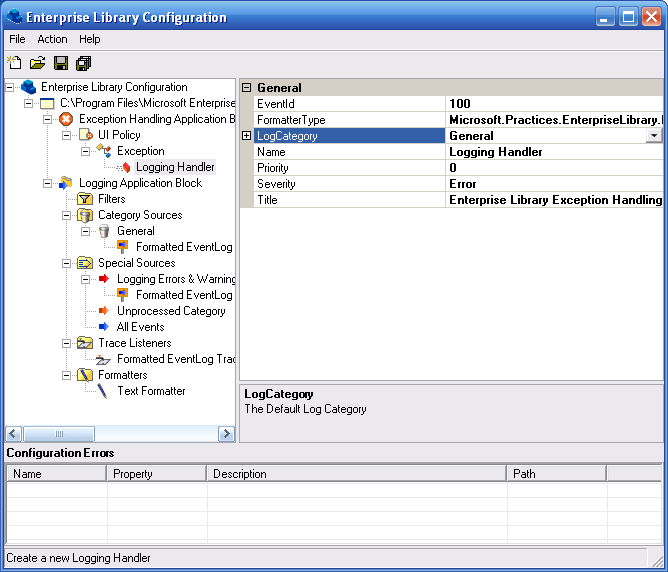The width and height of the screenshot is (668, 572).
Task: Click the Save All toolbar icon
Action: coord(83,63)
